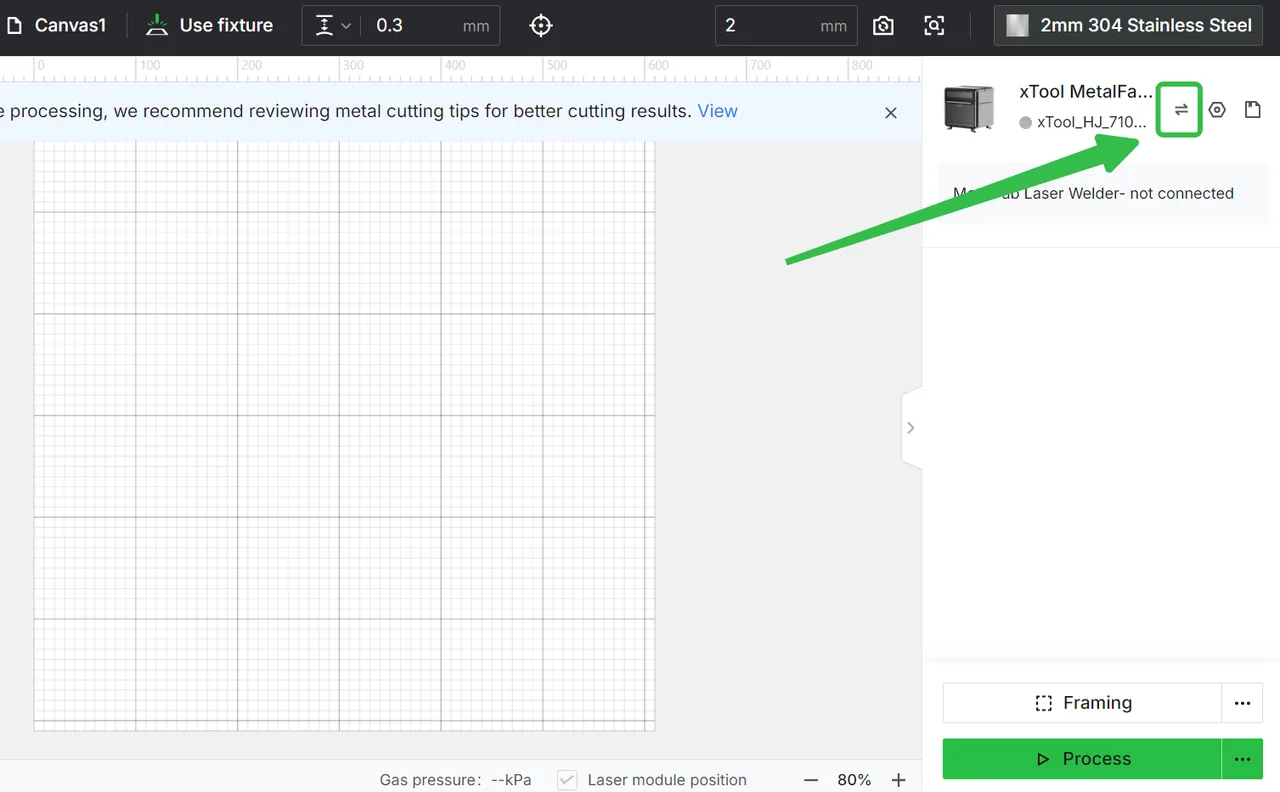Zoom out with the minus icon

[811, 780]
